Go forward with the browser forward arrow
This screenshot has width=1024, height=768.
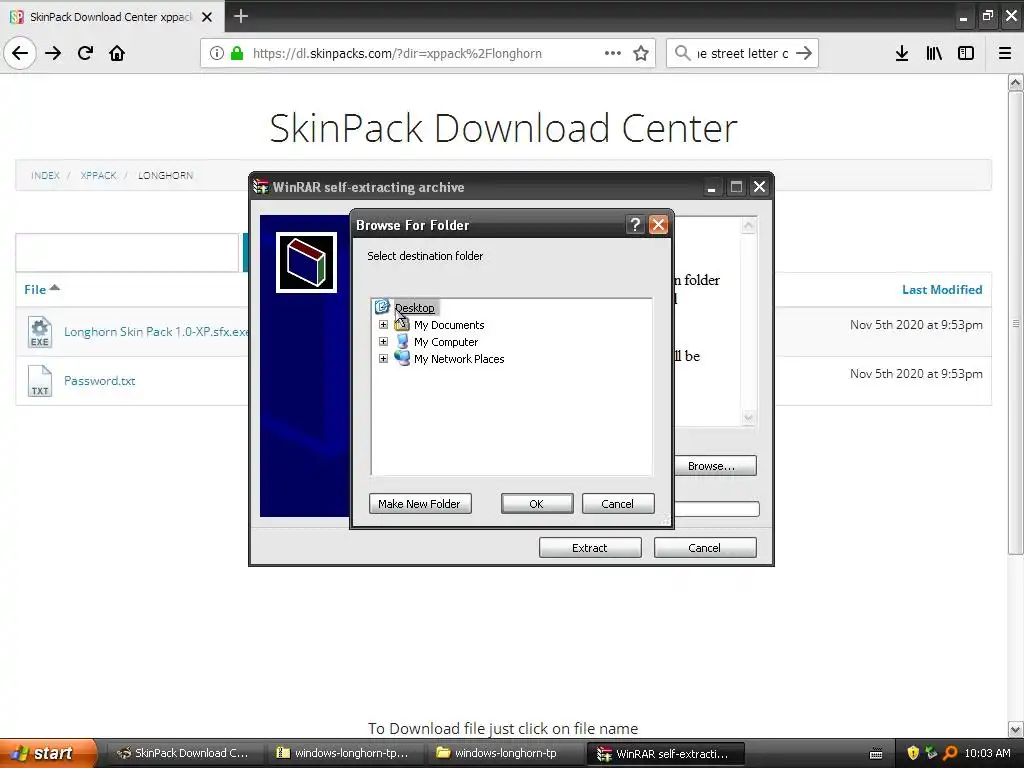tap(53, 53)
